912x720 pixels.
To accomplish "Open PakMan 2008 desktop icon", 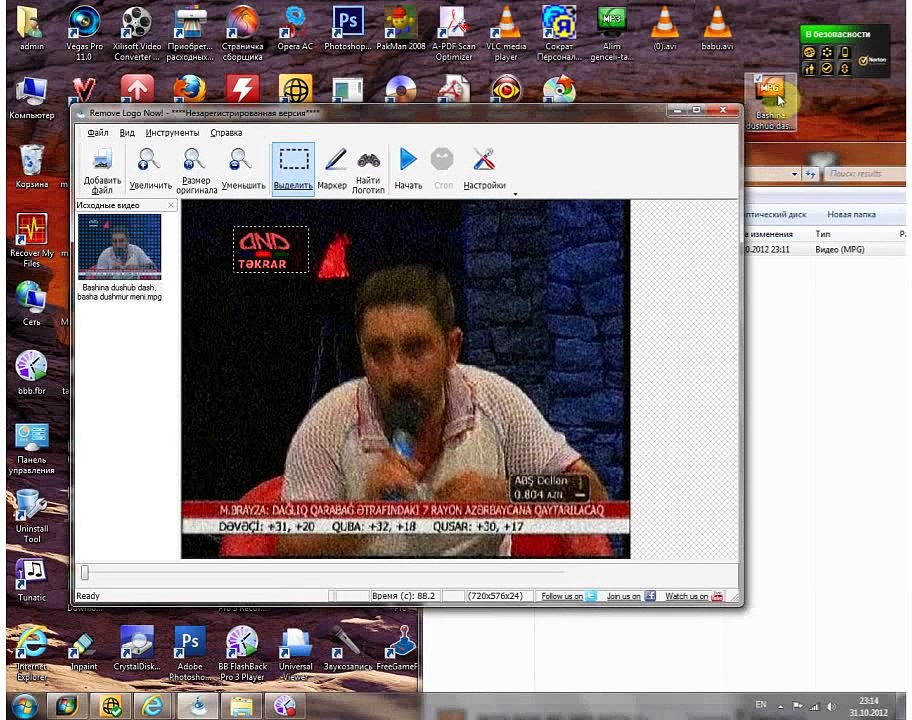I will click(x=401, y=29).
